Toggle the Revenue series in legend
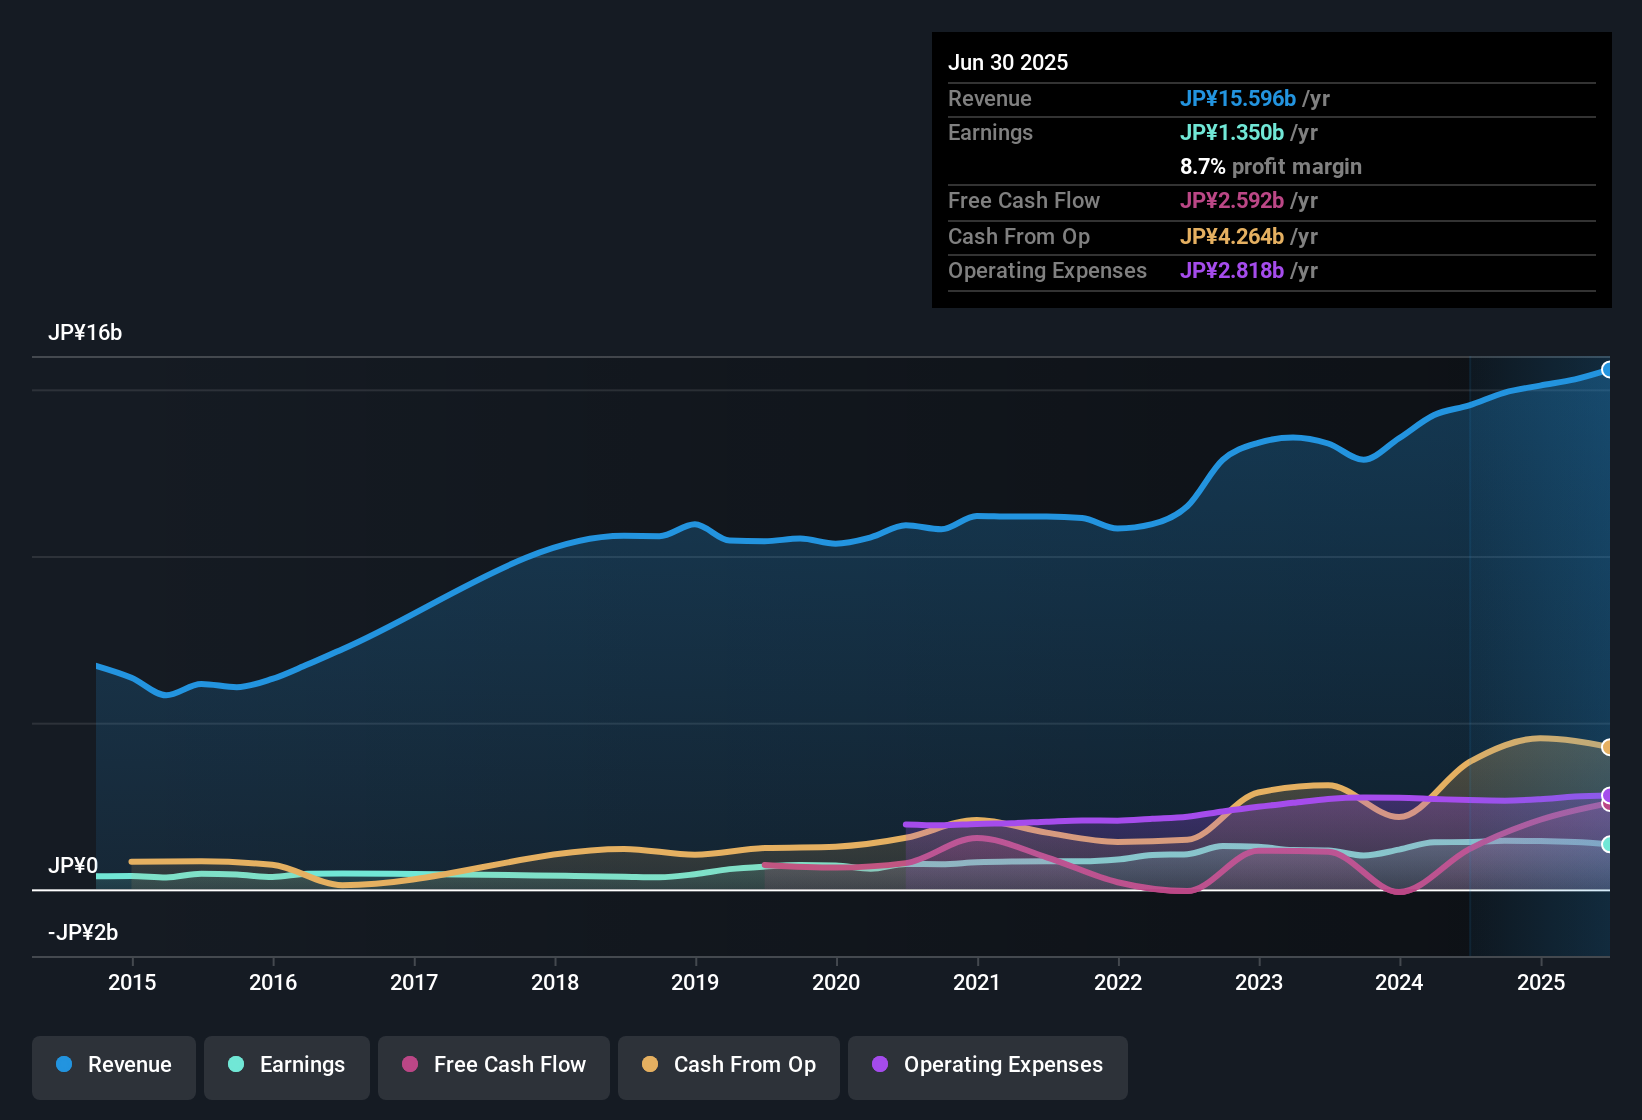1642x1120 pixels. pos(114,1065)
